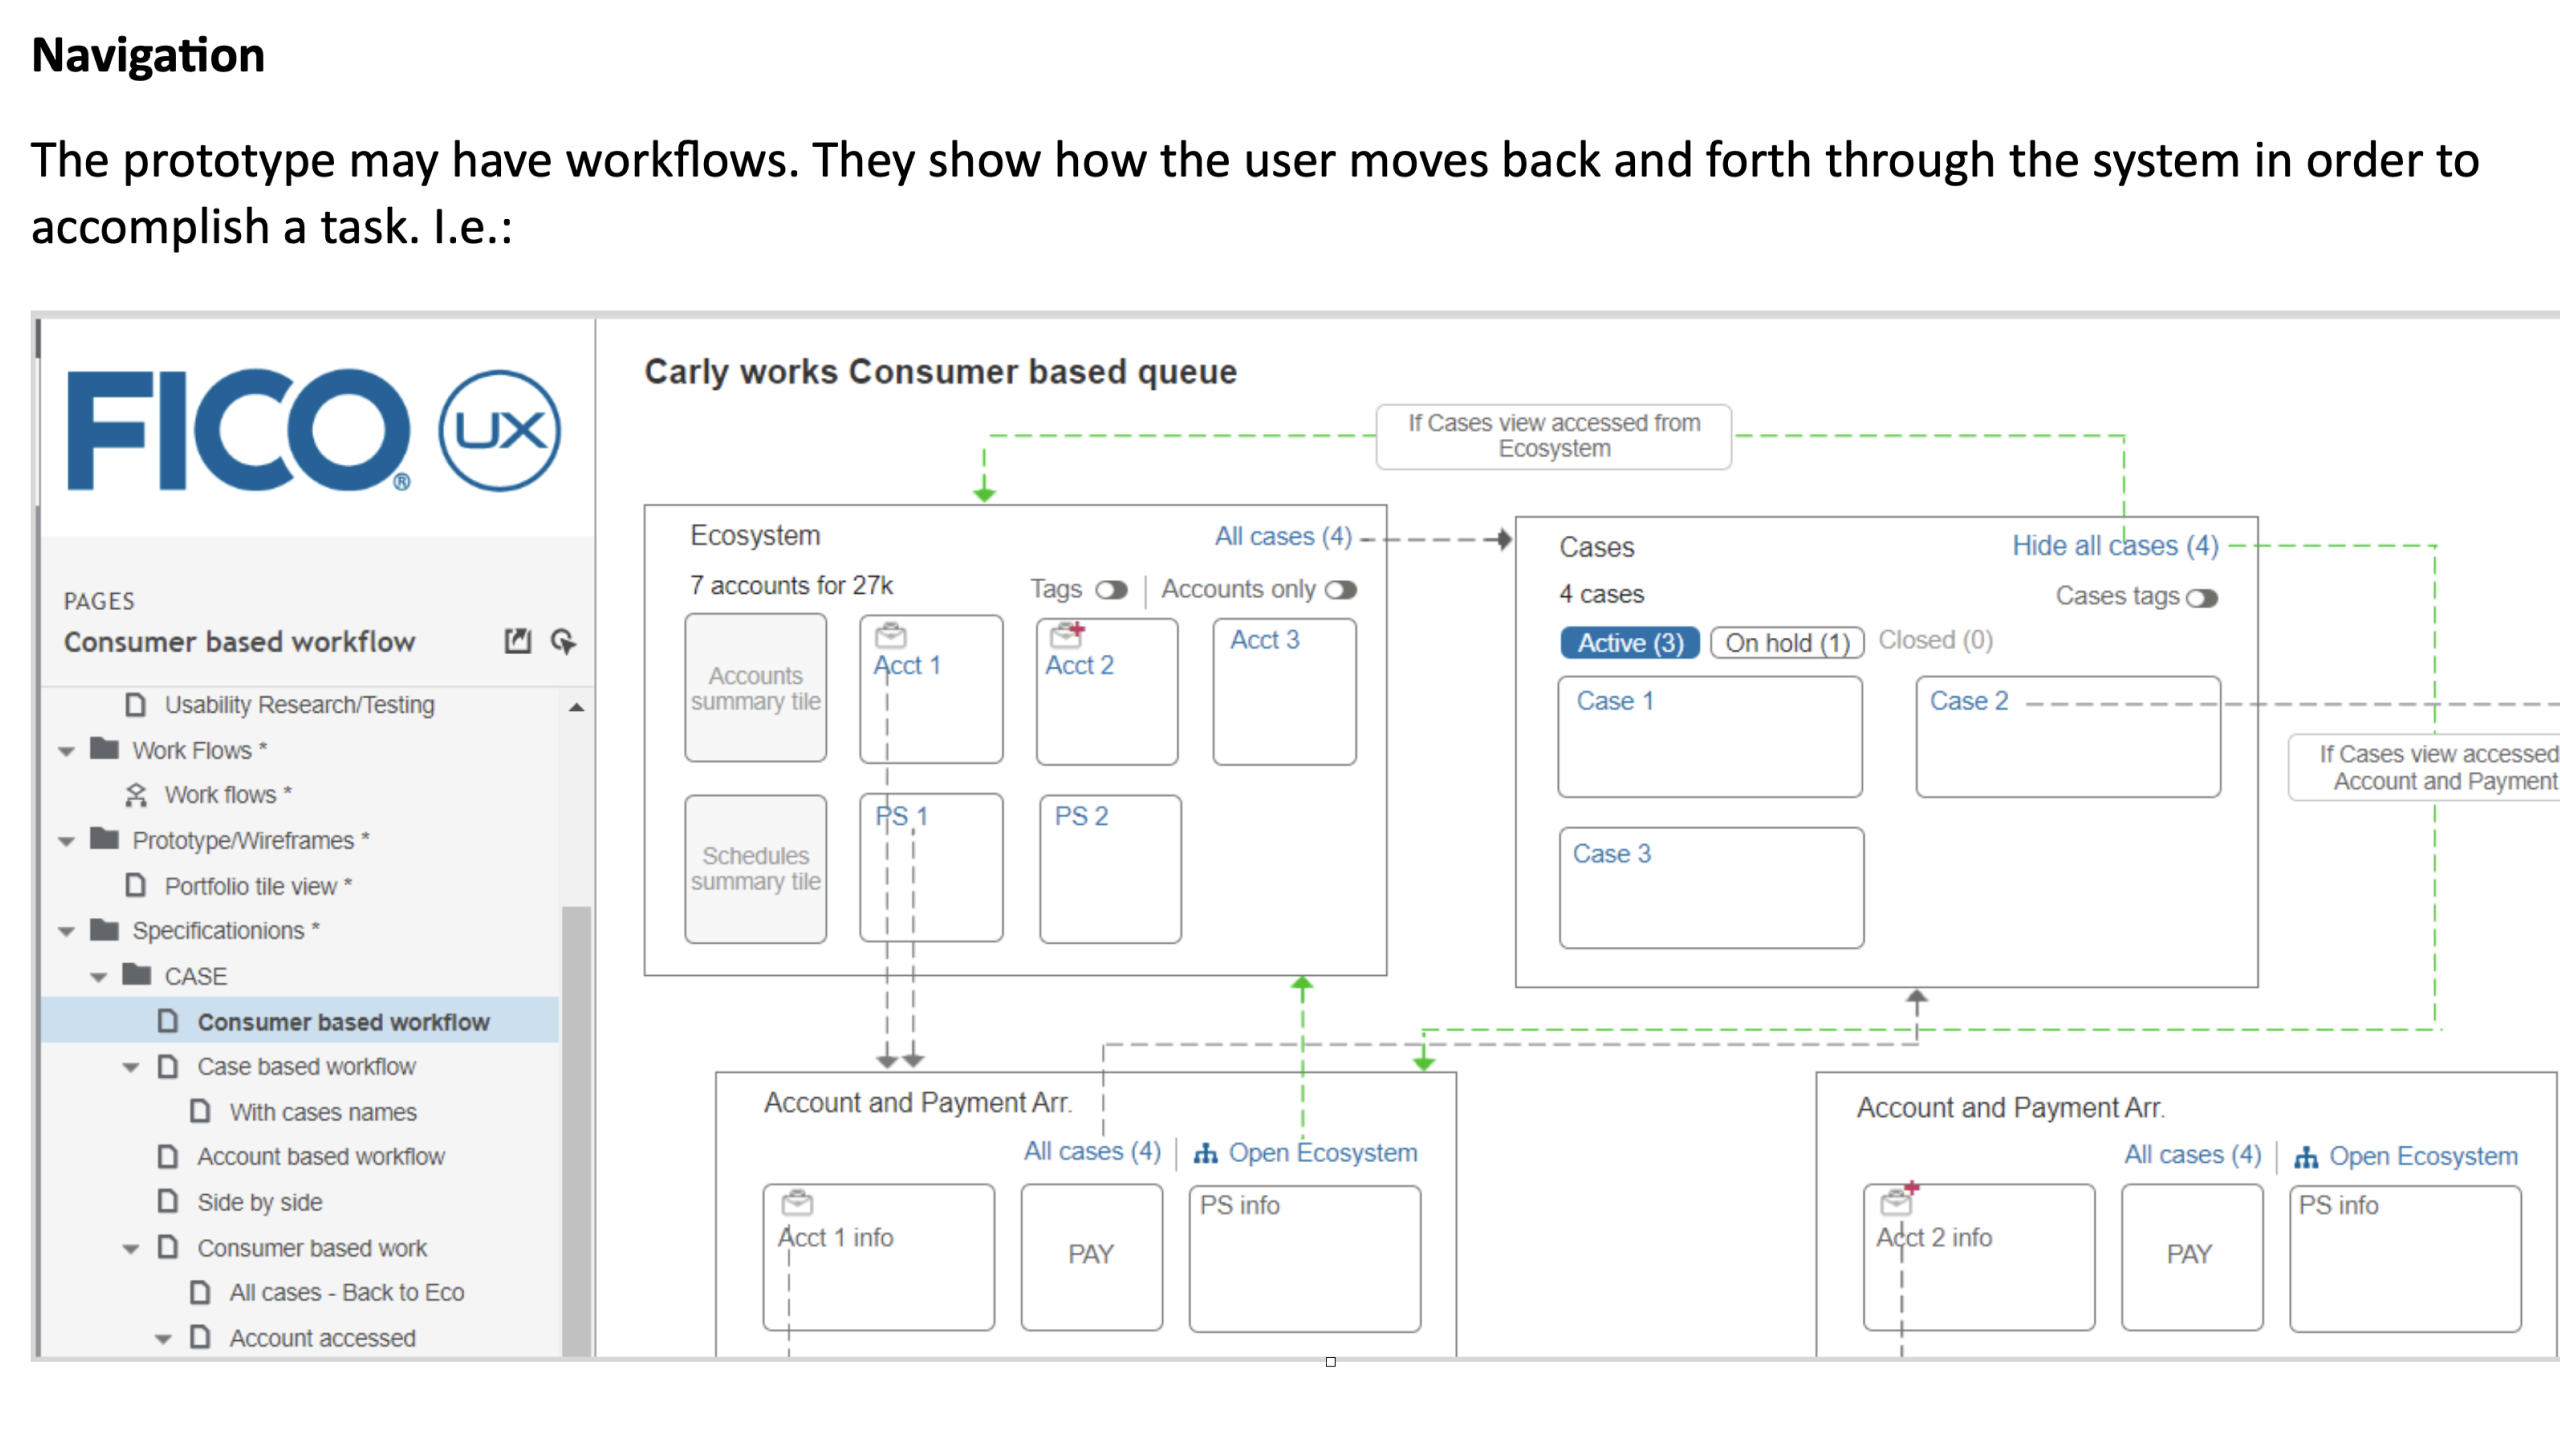Select the Active (3) cases tab
The width and height of the screenshot is (2560, 1440).
1629,643
